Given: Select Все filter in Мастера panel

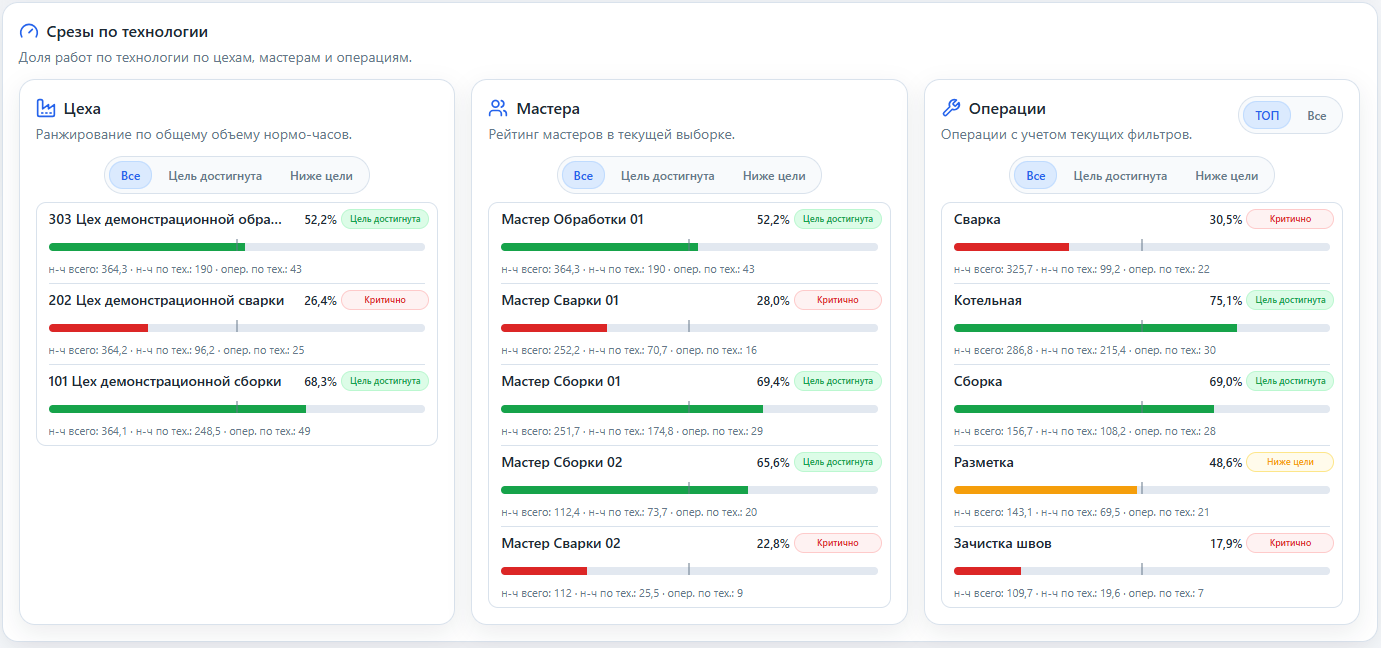Looking at the screenshot, I should [583, 176].
